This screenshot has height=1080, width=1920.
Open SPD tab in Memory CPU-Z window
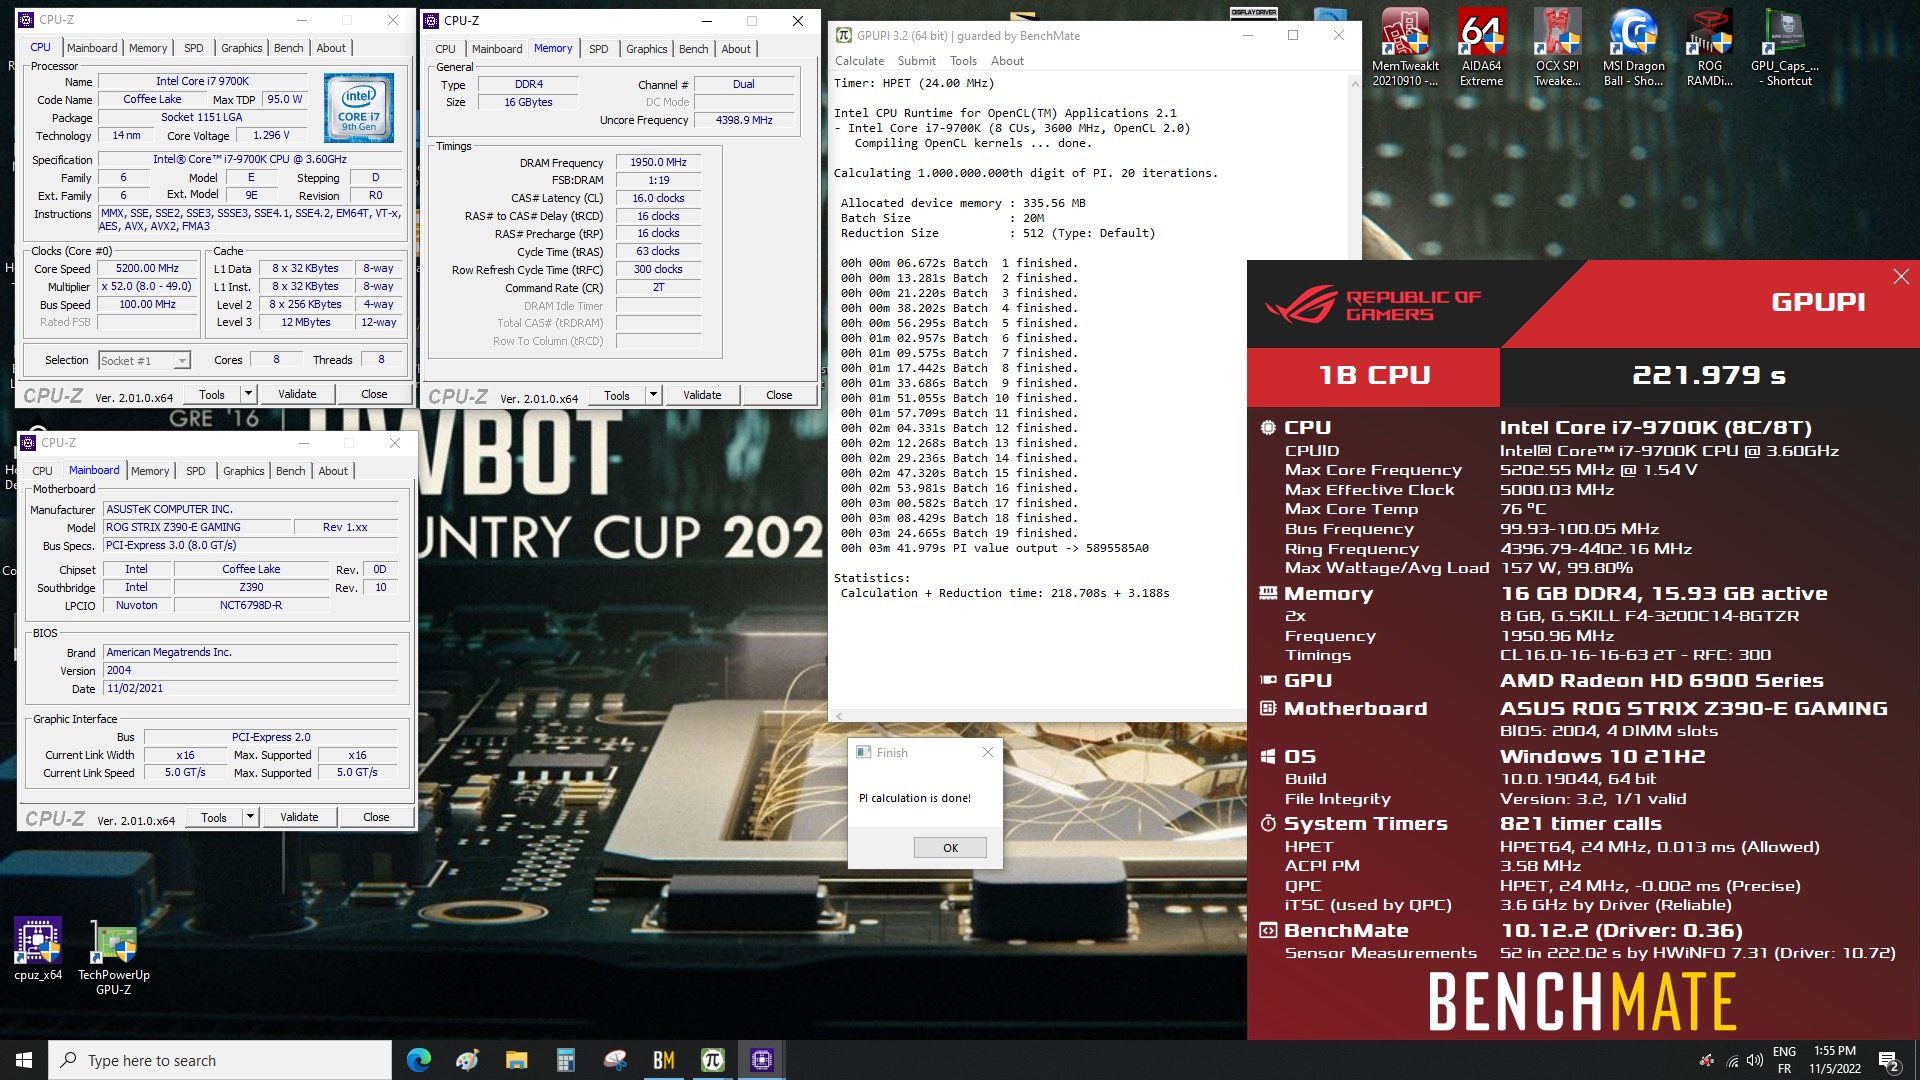pyautogui.click(x=599, y=49)
